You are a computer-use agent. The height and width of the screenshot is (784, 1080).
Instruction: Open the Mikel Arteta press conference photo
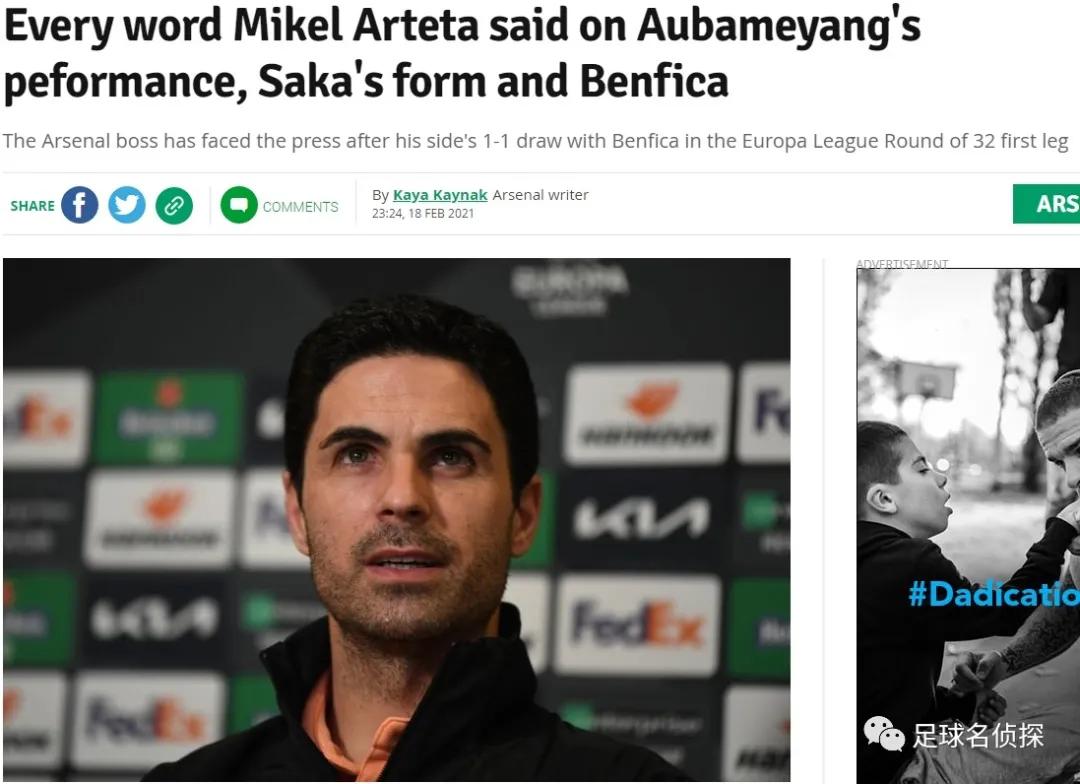pos(397,520)
